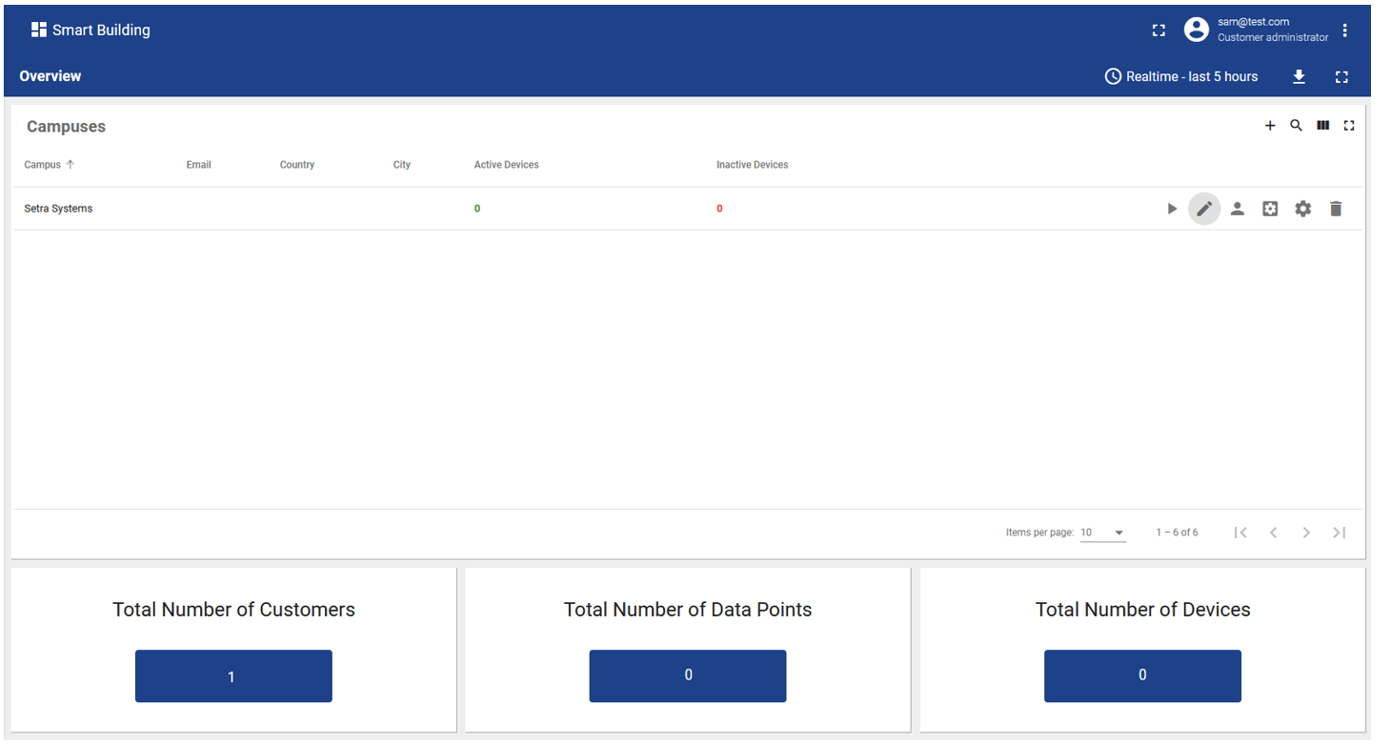Click the download icon in the Overview bar
Image resolution: width=1378 pixels, height=751 pixels.
click(1298, 76)
